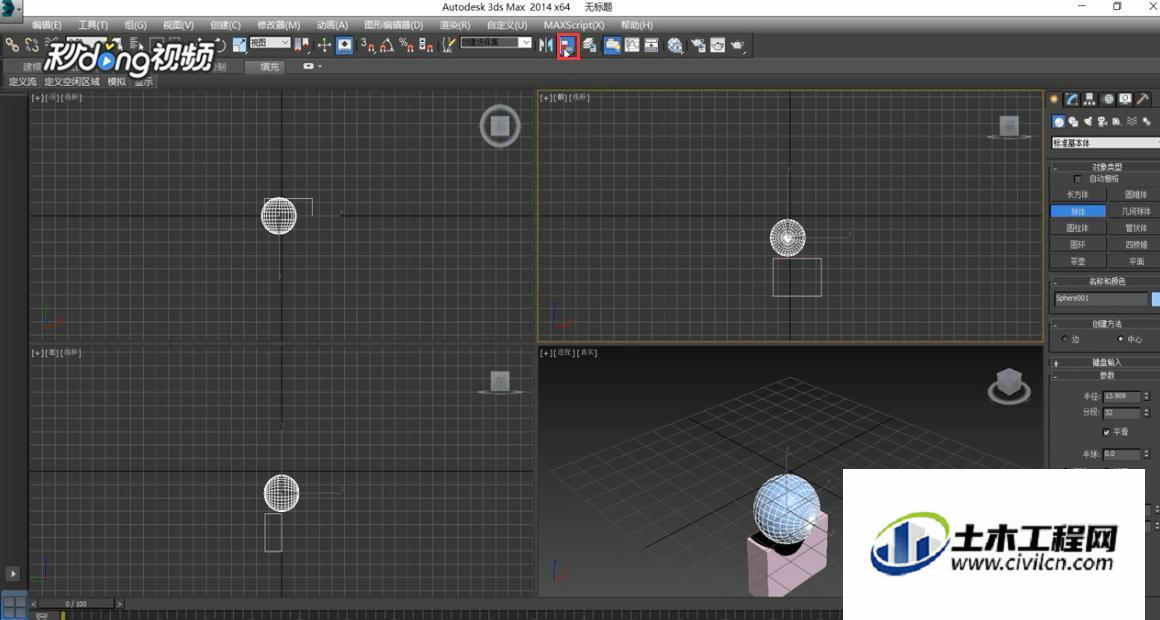Open the Material Editor icon
Screen dimensions: 1160x620
click(674, 45)
